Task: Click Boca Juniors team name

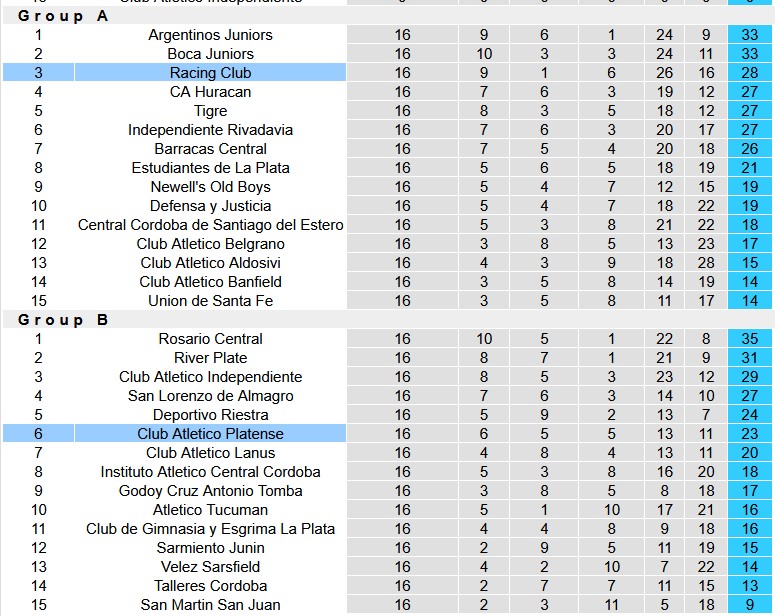Action: tap(210, 53)
